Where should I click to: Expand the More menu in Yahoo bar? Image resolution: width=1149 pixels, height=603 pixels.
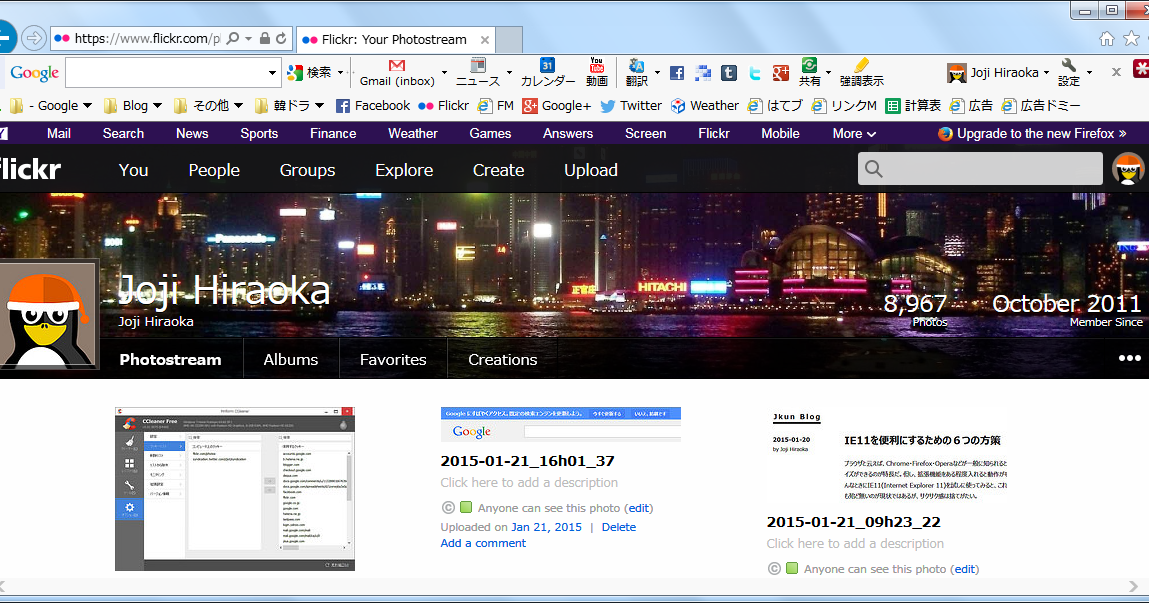click(x=854, y=133)
